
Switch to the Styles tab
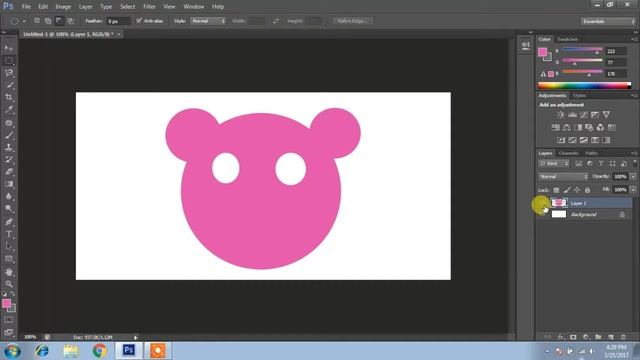click(x=579, y=96)
